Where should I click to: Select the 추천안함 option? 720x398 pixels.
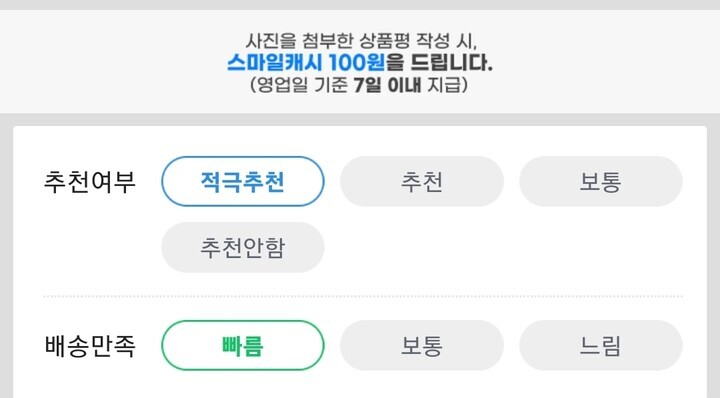tap(242, 247)
